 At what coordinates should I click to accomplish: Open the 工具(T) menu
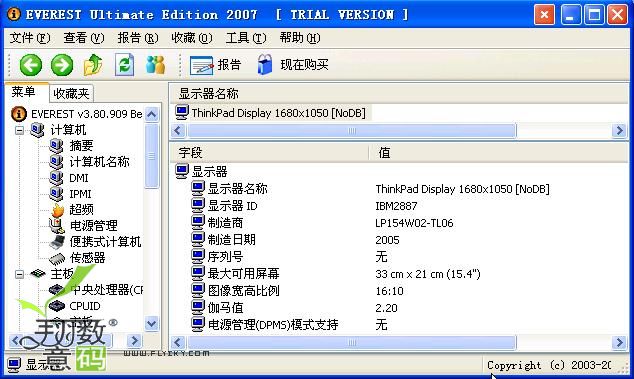246,38
